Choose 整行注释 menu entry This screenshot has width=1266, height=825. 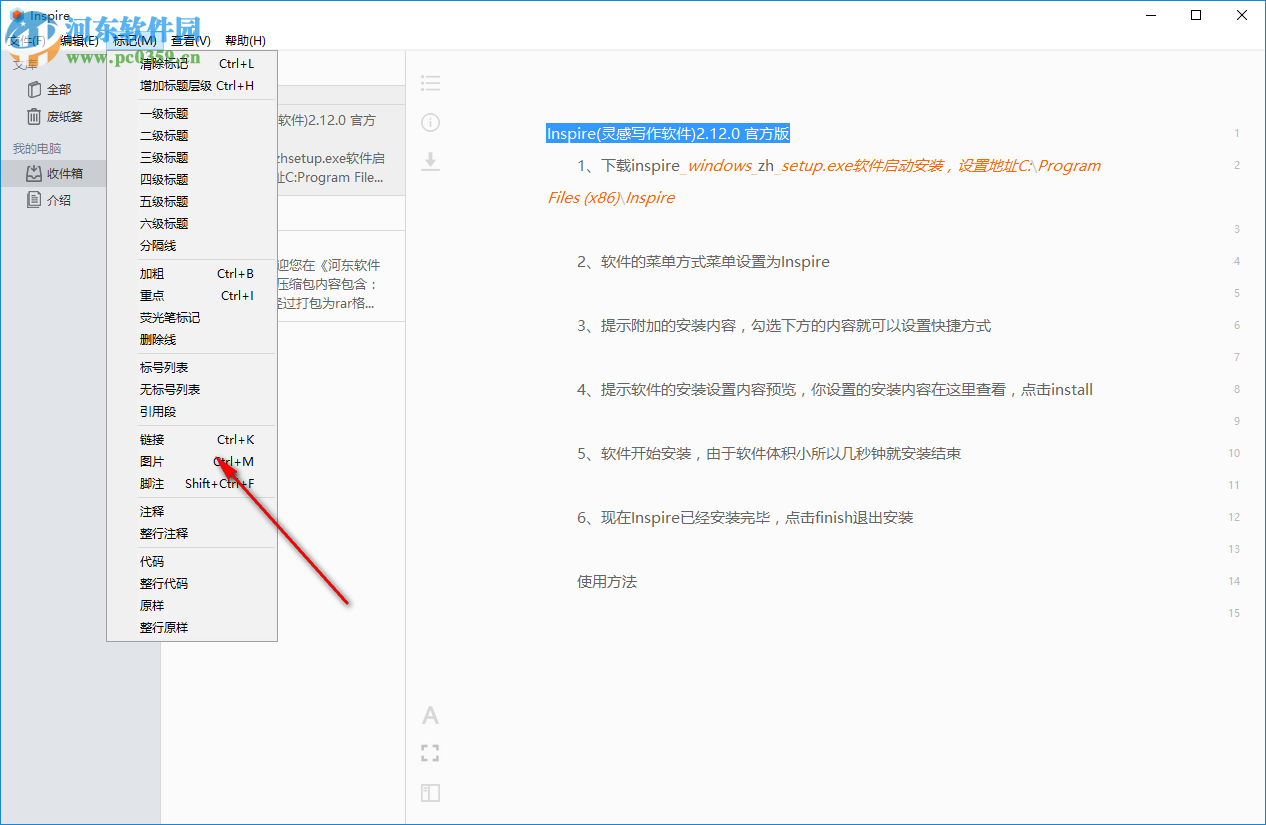click(x=192, y=534)
